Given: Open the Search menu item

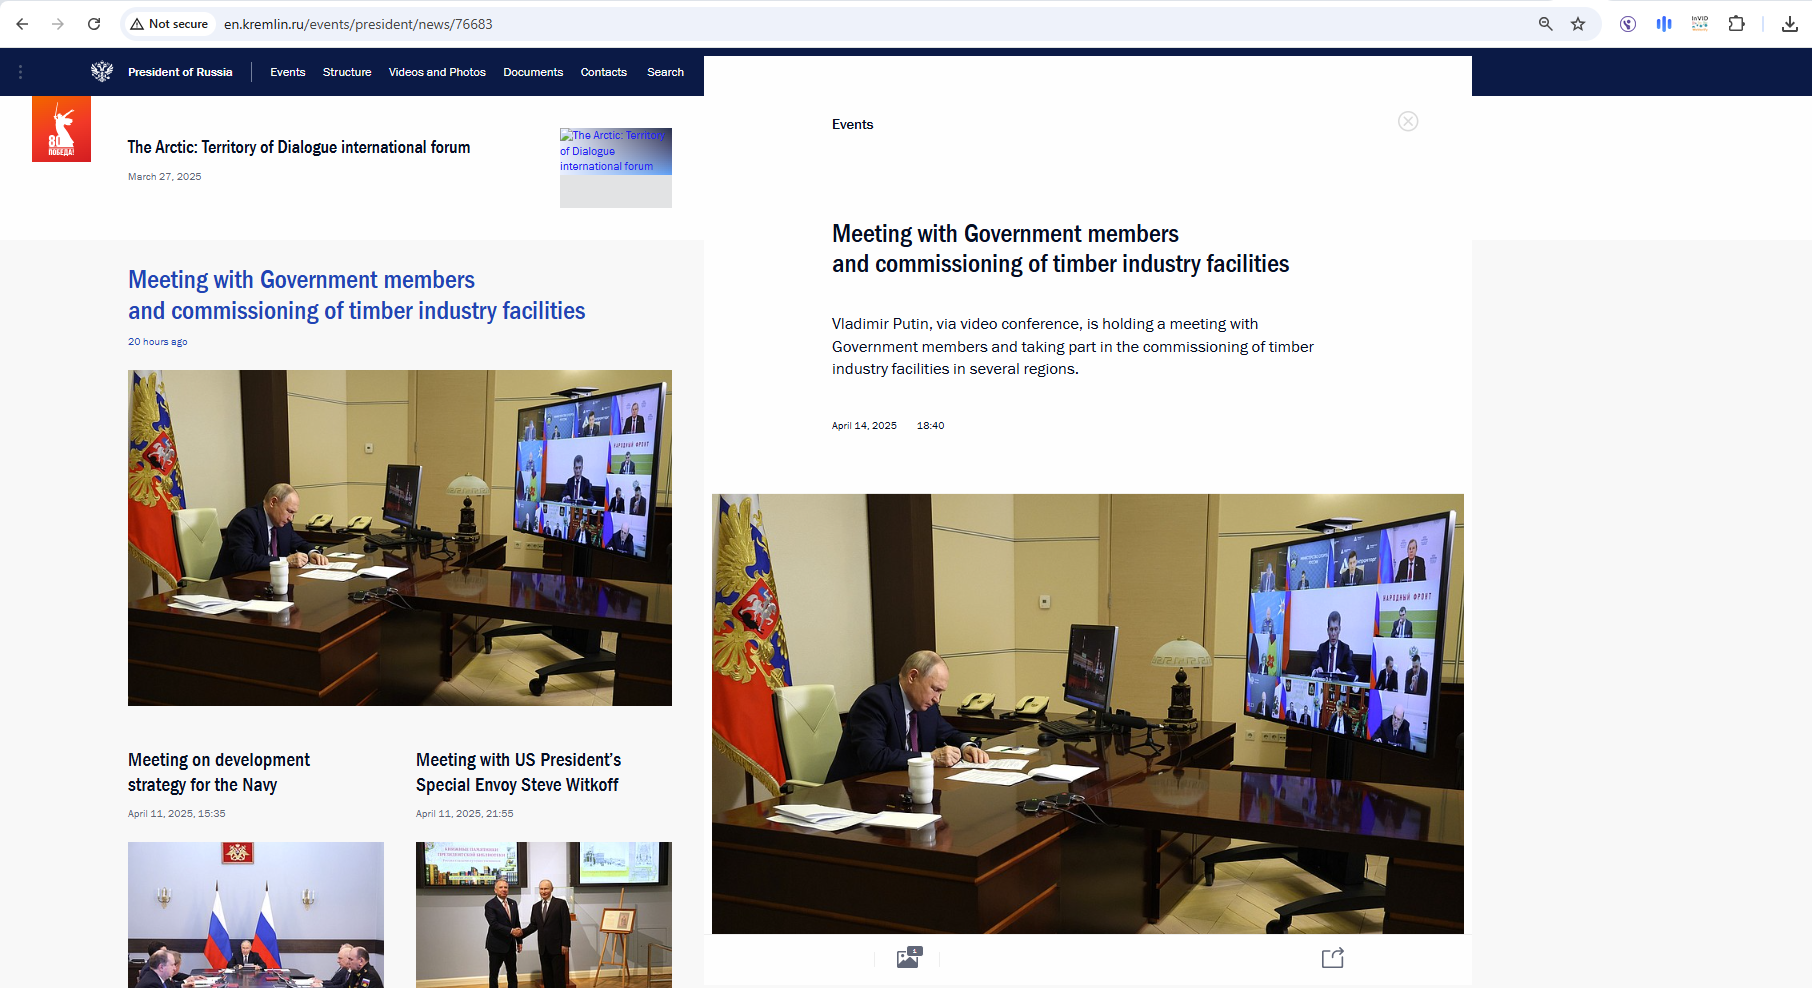Looking at the screenshot, I should click(665, 72).
